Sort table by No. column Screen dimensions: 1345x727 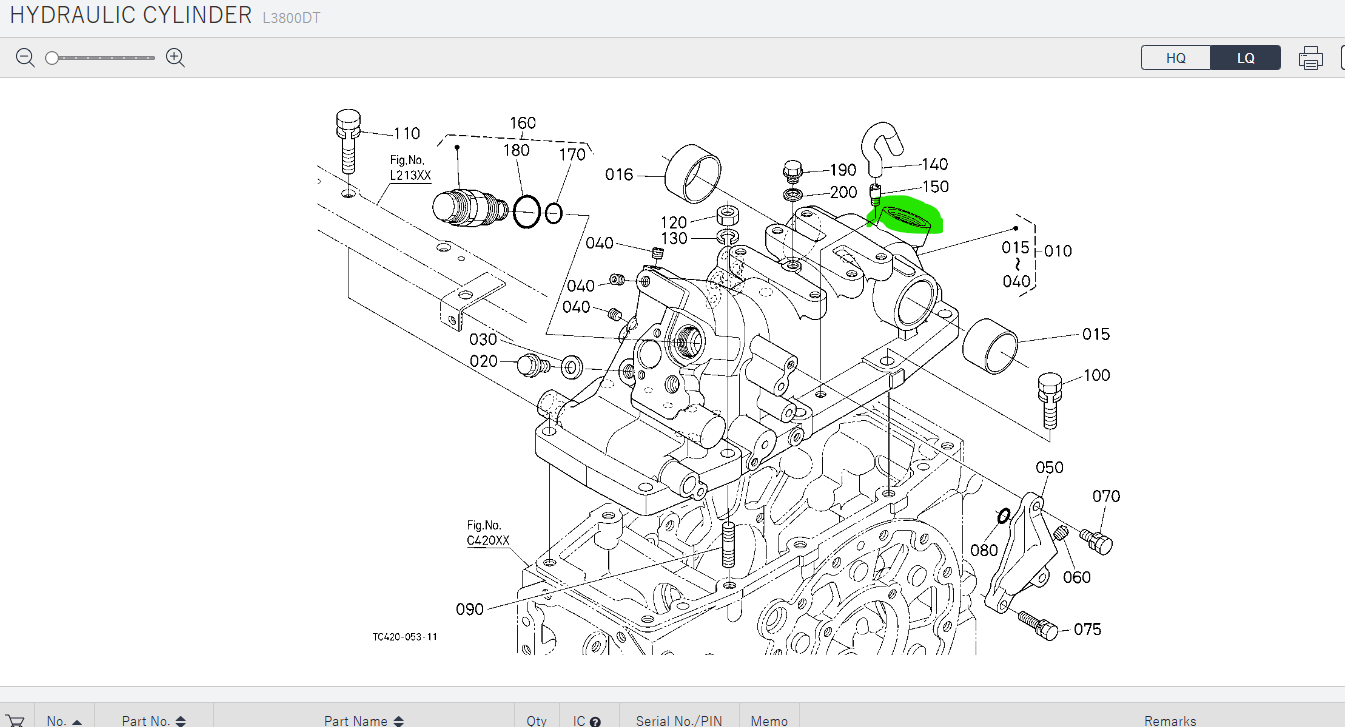[x=64, y=721]
